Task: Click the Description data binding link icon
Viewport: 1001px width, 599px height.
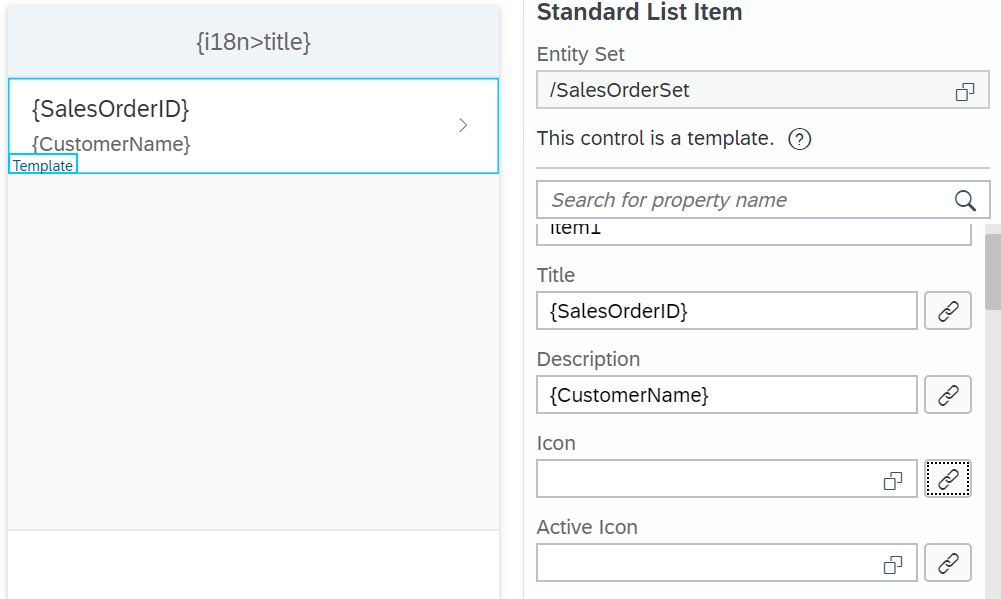Action: [x=948, y=395]
